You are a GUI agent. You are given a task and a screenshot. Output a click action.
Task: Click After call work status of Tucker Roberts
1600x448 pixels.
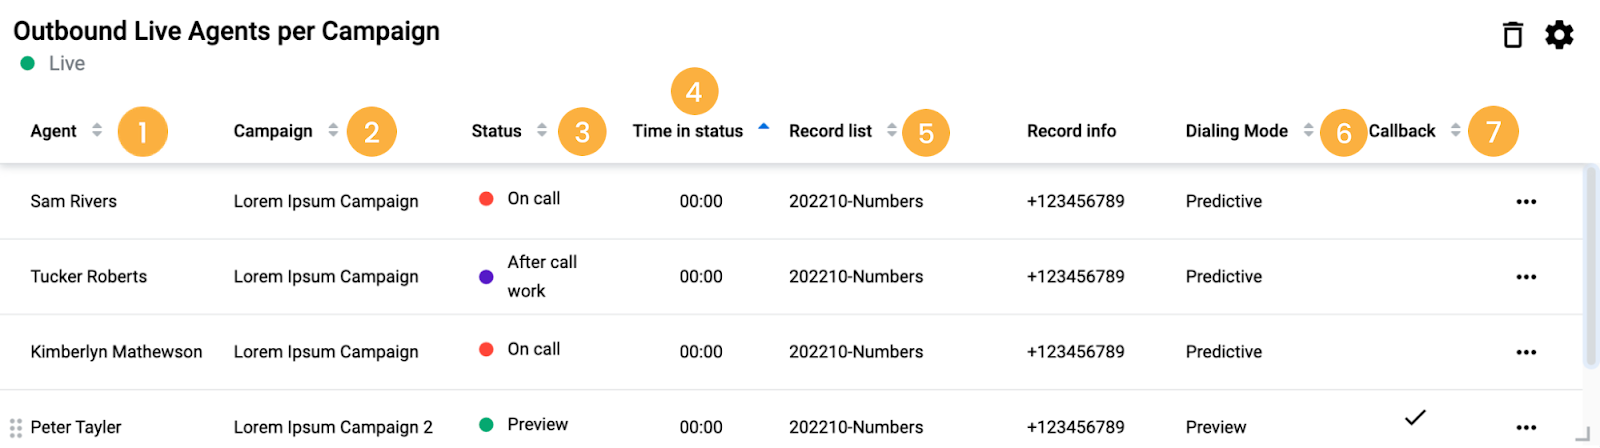[x=542, y=276]
